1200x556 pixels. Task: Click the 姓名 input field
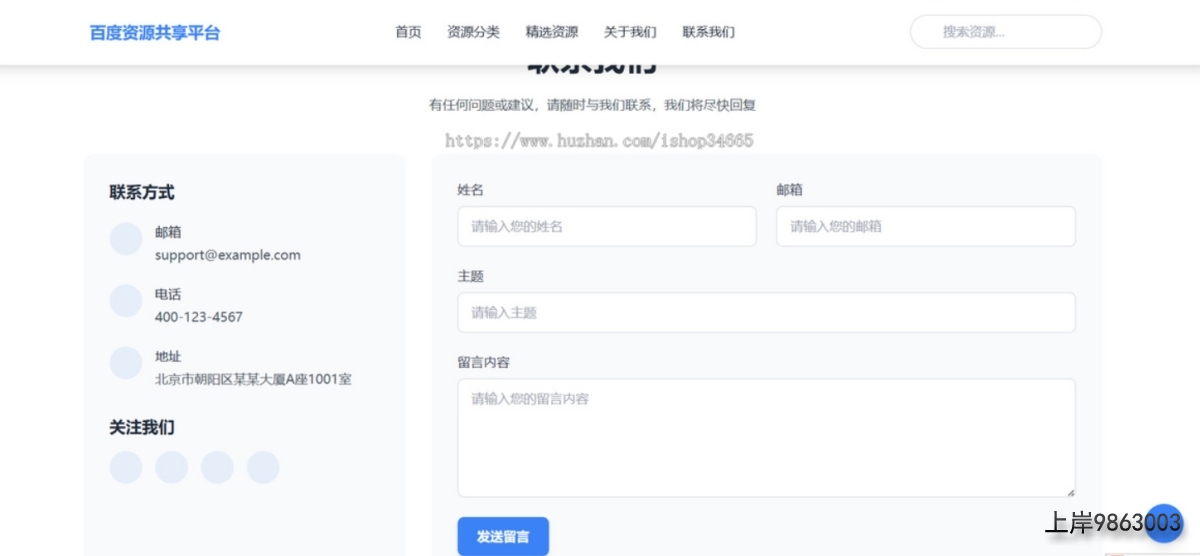[x=606, y=226]
